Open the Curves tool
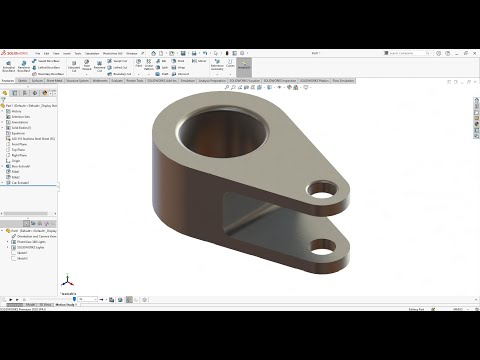Image resolution: width=480 pixels, height=360 pixels. [x=230, y=63]
